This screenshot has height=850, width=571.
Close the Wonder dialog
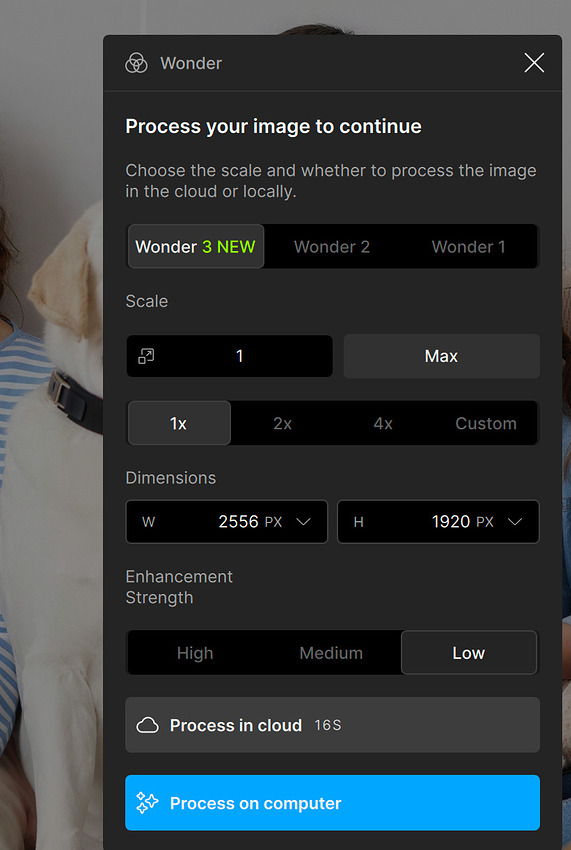[534, 63]
